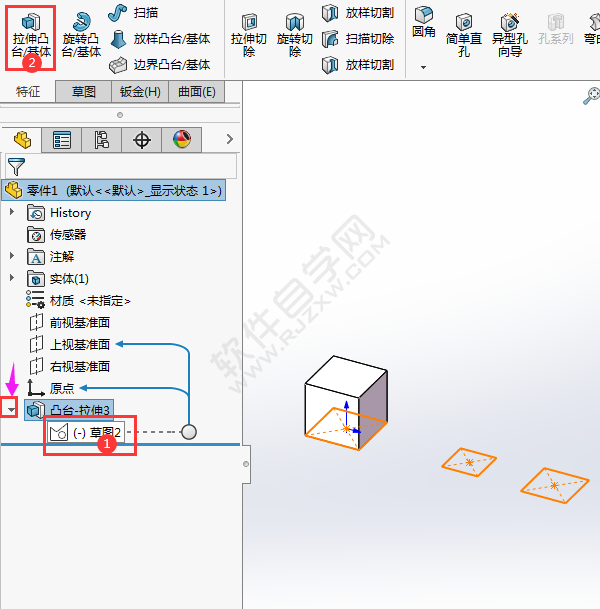The image size is (600, 609).
Task: Select the 凸台-拉伸3 feature
Action: point(69,410)
